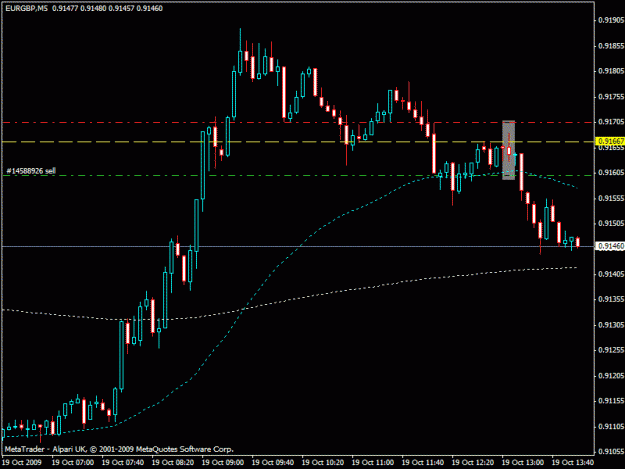
Task: Click price axis label 0.91255
Action: click(x=611, y=350)
